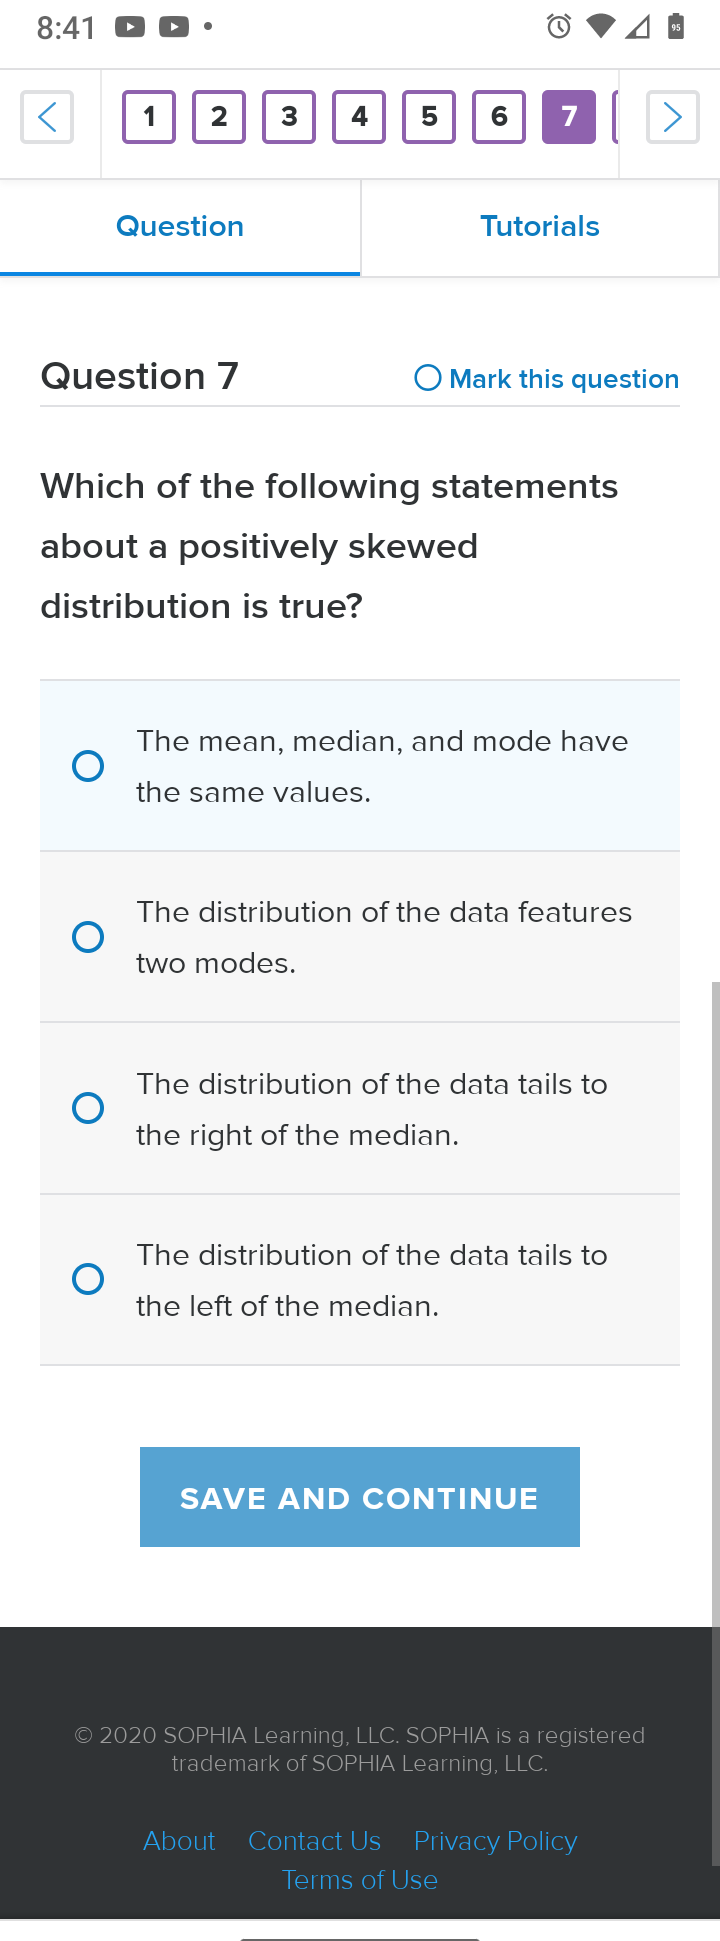Click the page scrollbar on right edge

coord(715,1424)
